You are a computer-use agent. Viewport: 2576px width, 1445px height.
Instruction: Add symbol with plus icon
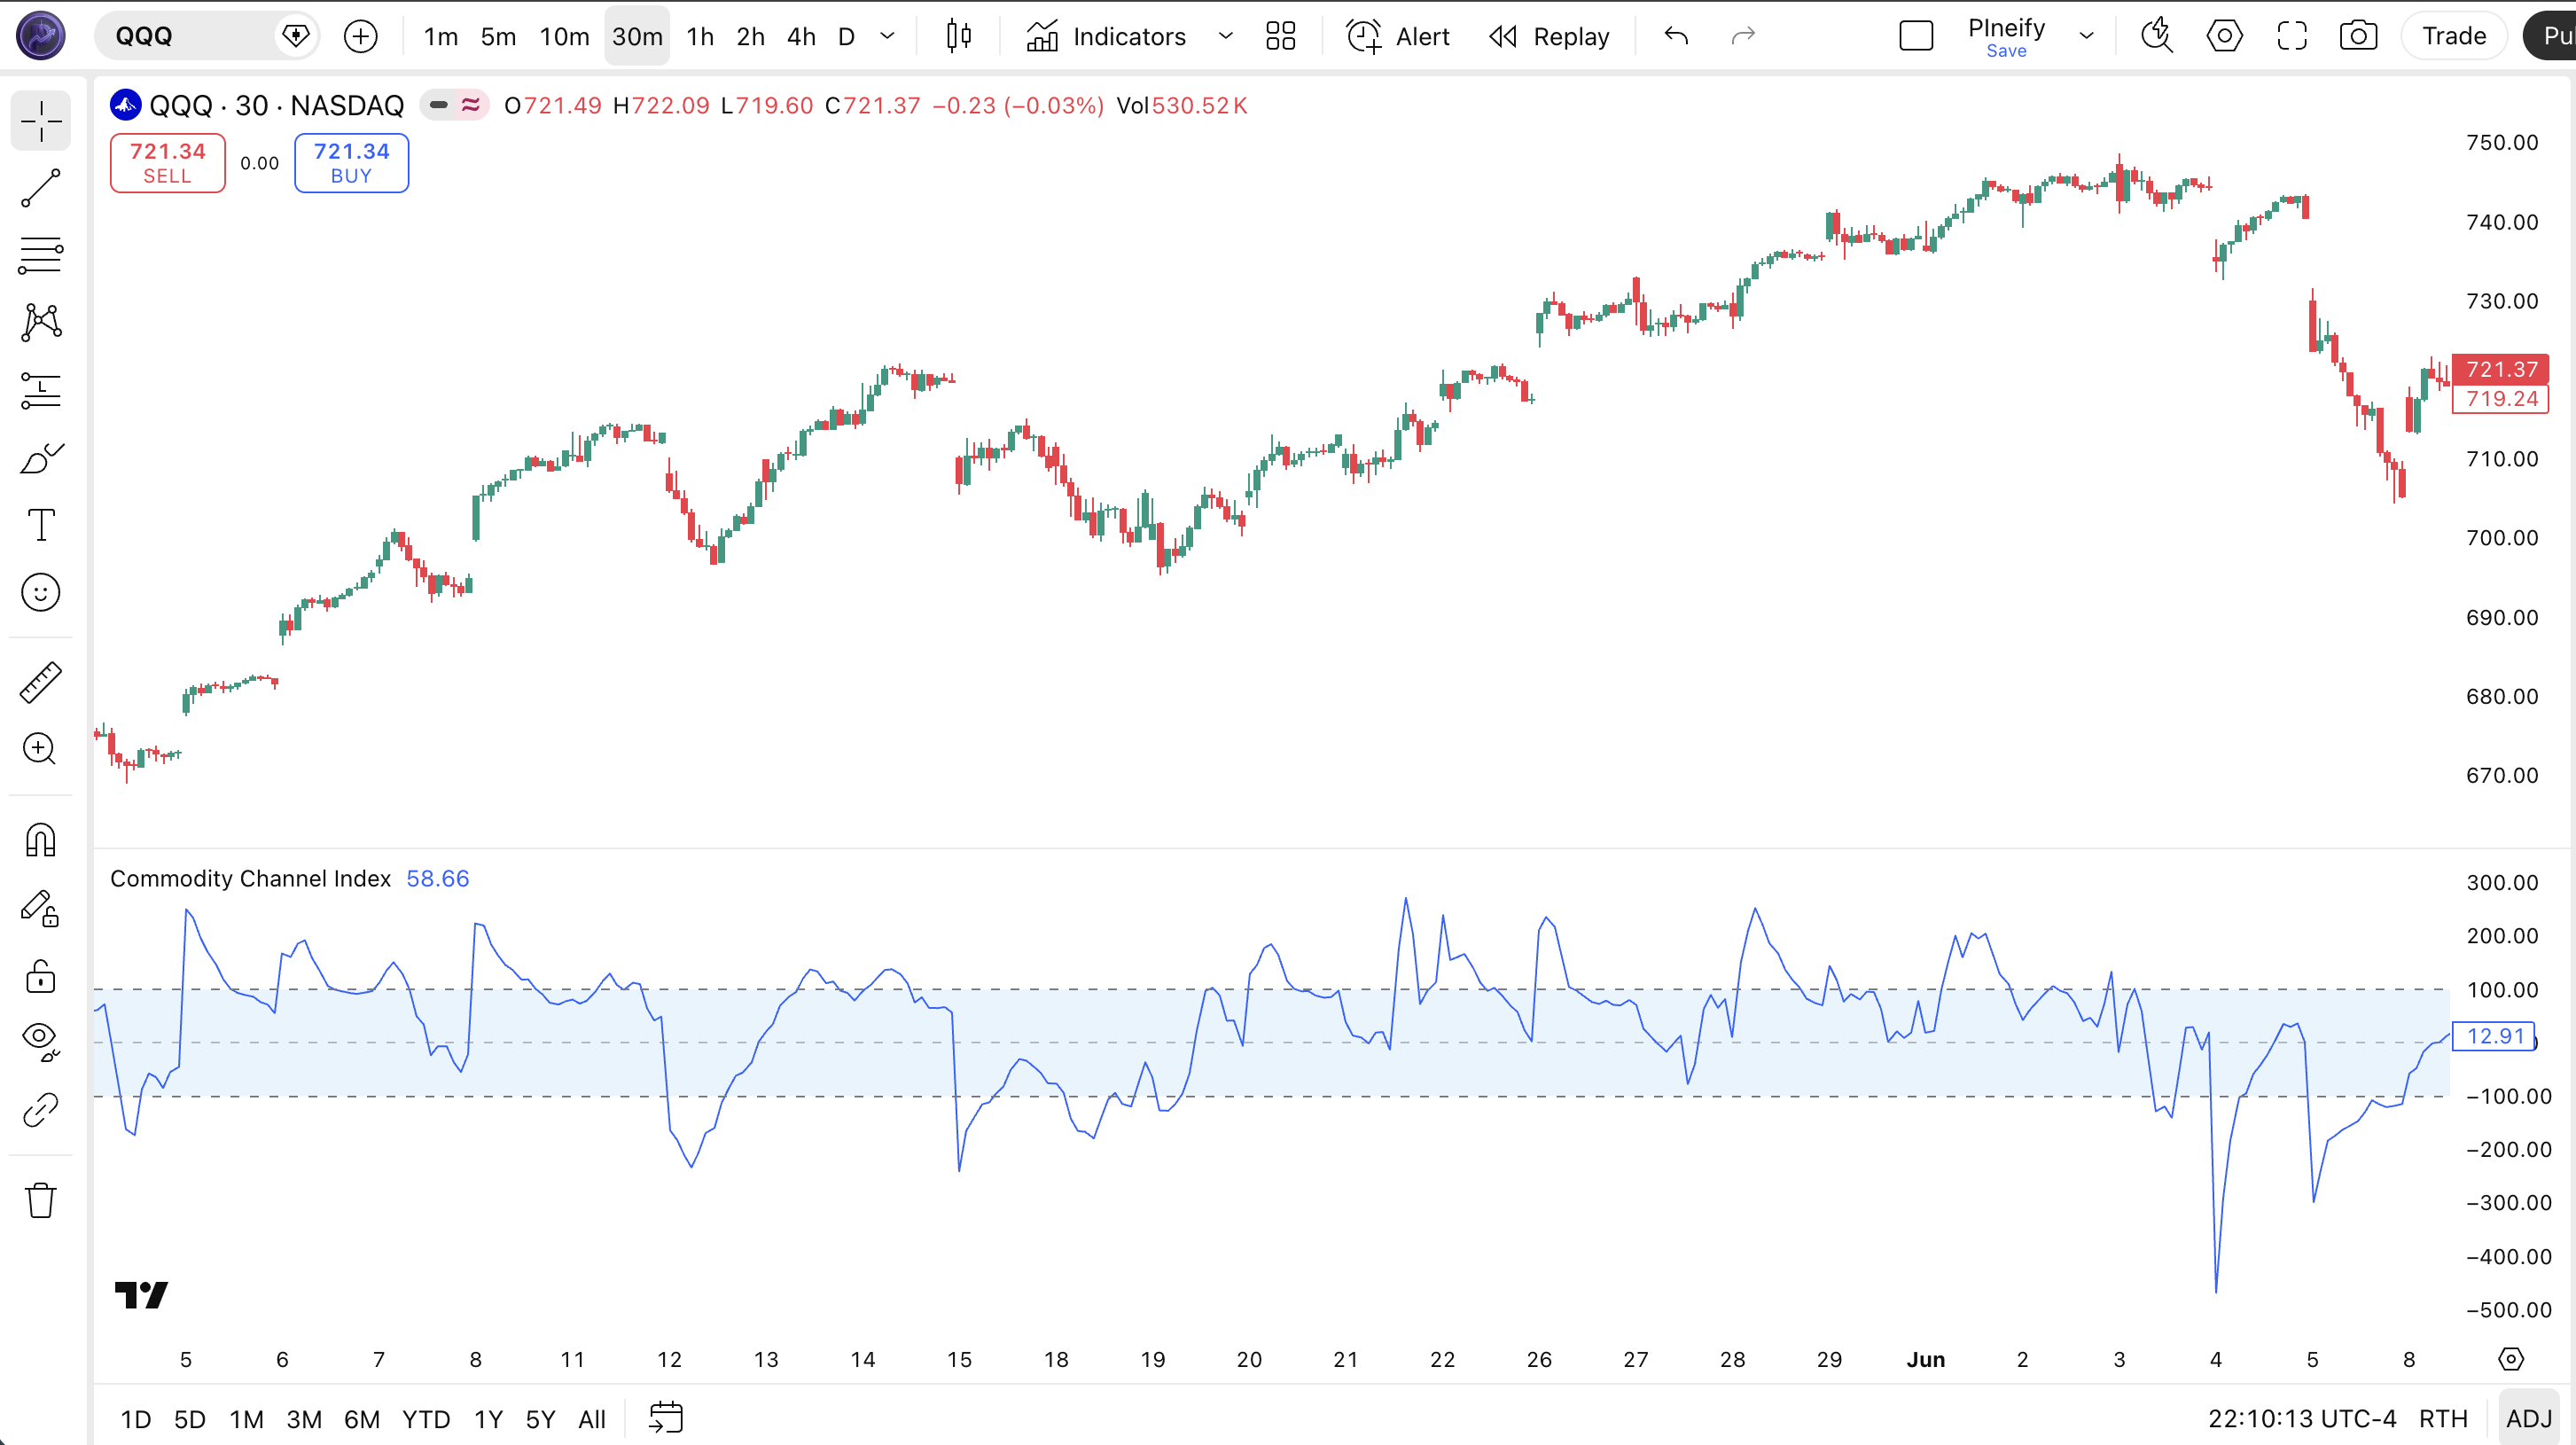click(x=361, y=37)
